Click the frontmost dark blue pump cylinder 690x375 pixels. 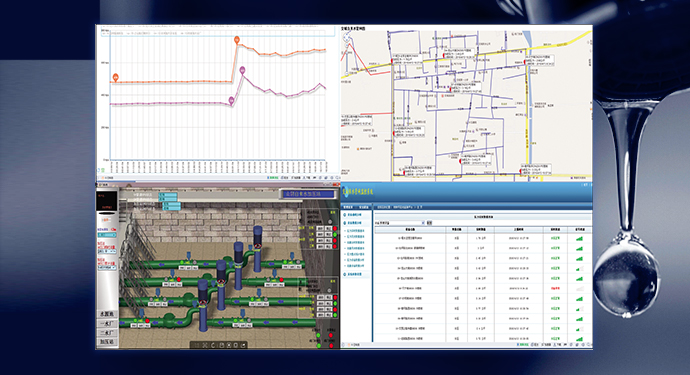pyautogui.click(x=203, y=305)
